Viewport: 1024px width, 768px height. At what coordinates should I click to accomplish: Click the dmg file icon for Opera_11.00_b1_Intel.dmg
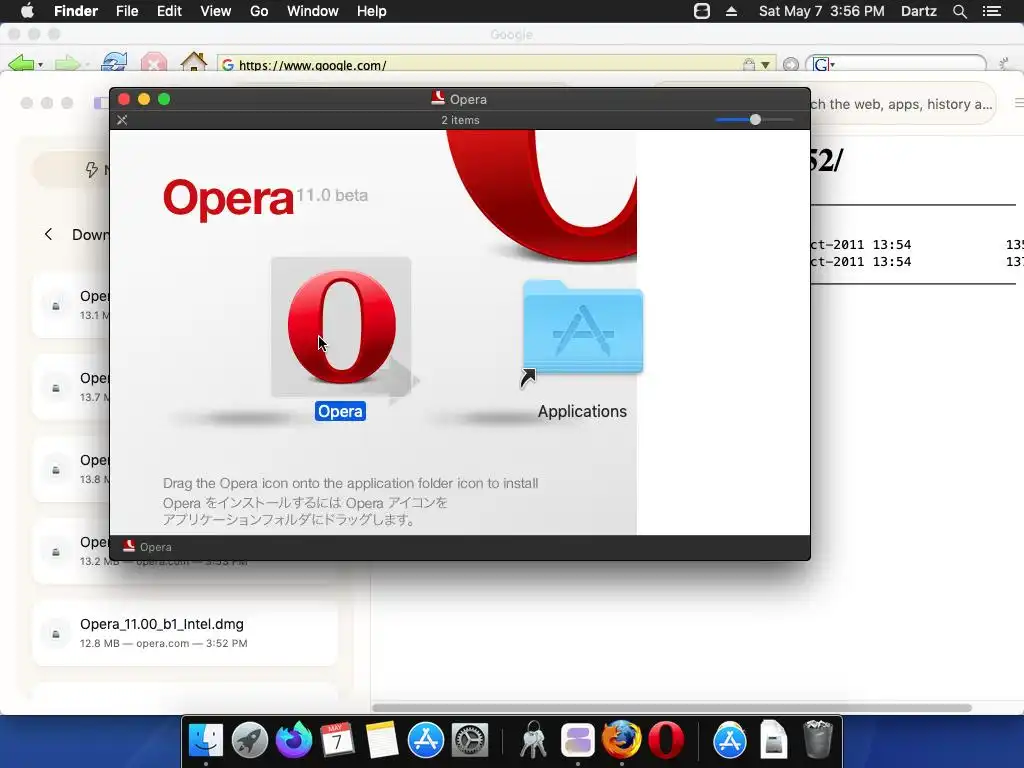[x=56, y=633]
